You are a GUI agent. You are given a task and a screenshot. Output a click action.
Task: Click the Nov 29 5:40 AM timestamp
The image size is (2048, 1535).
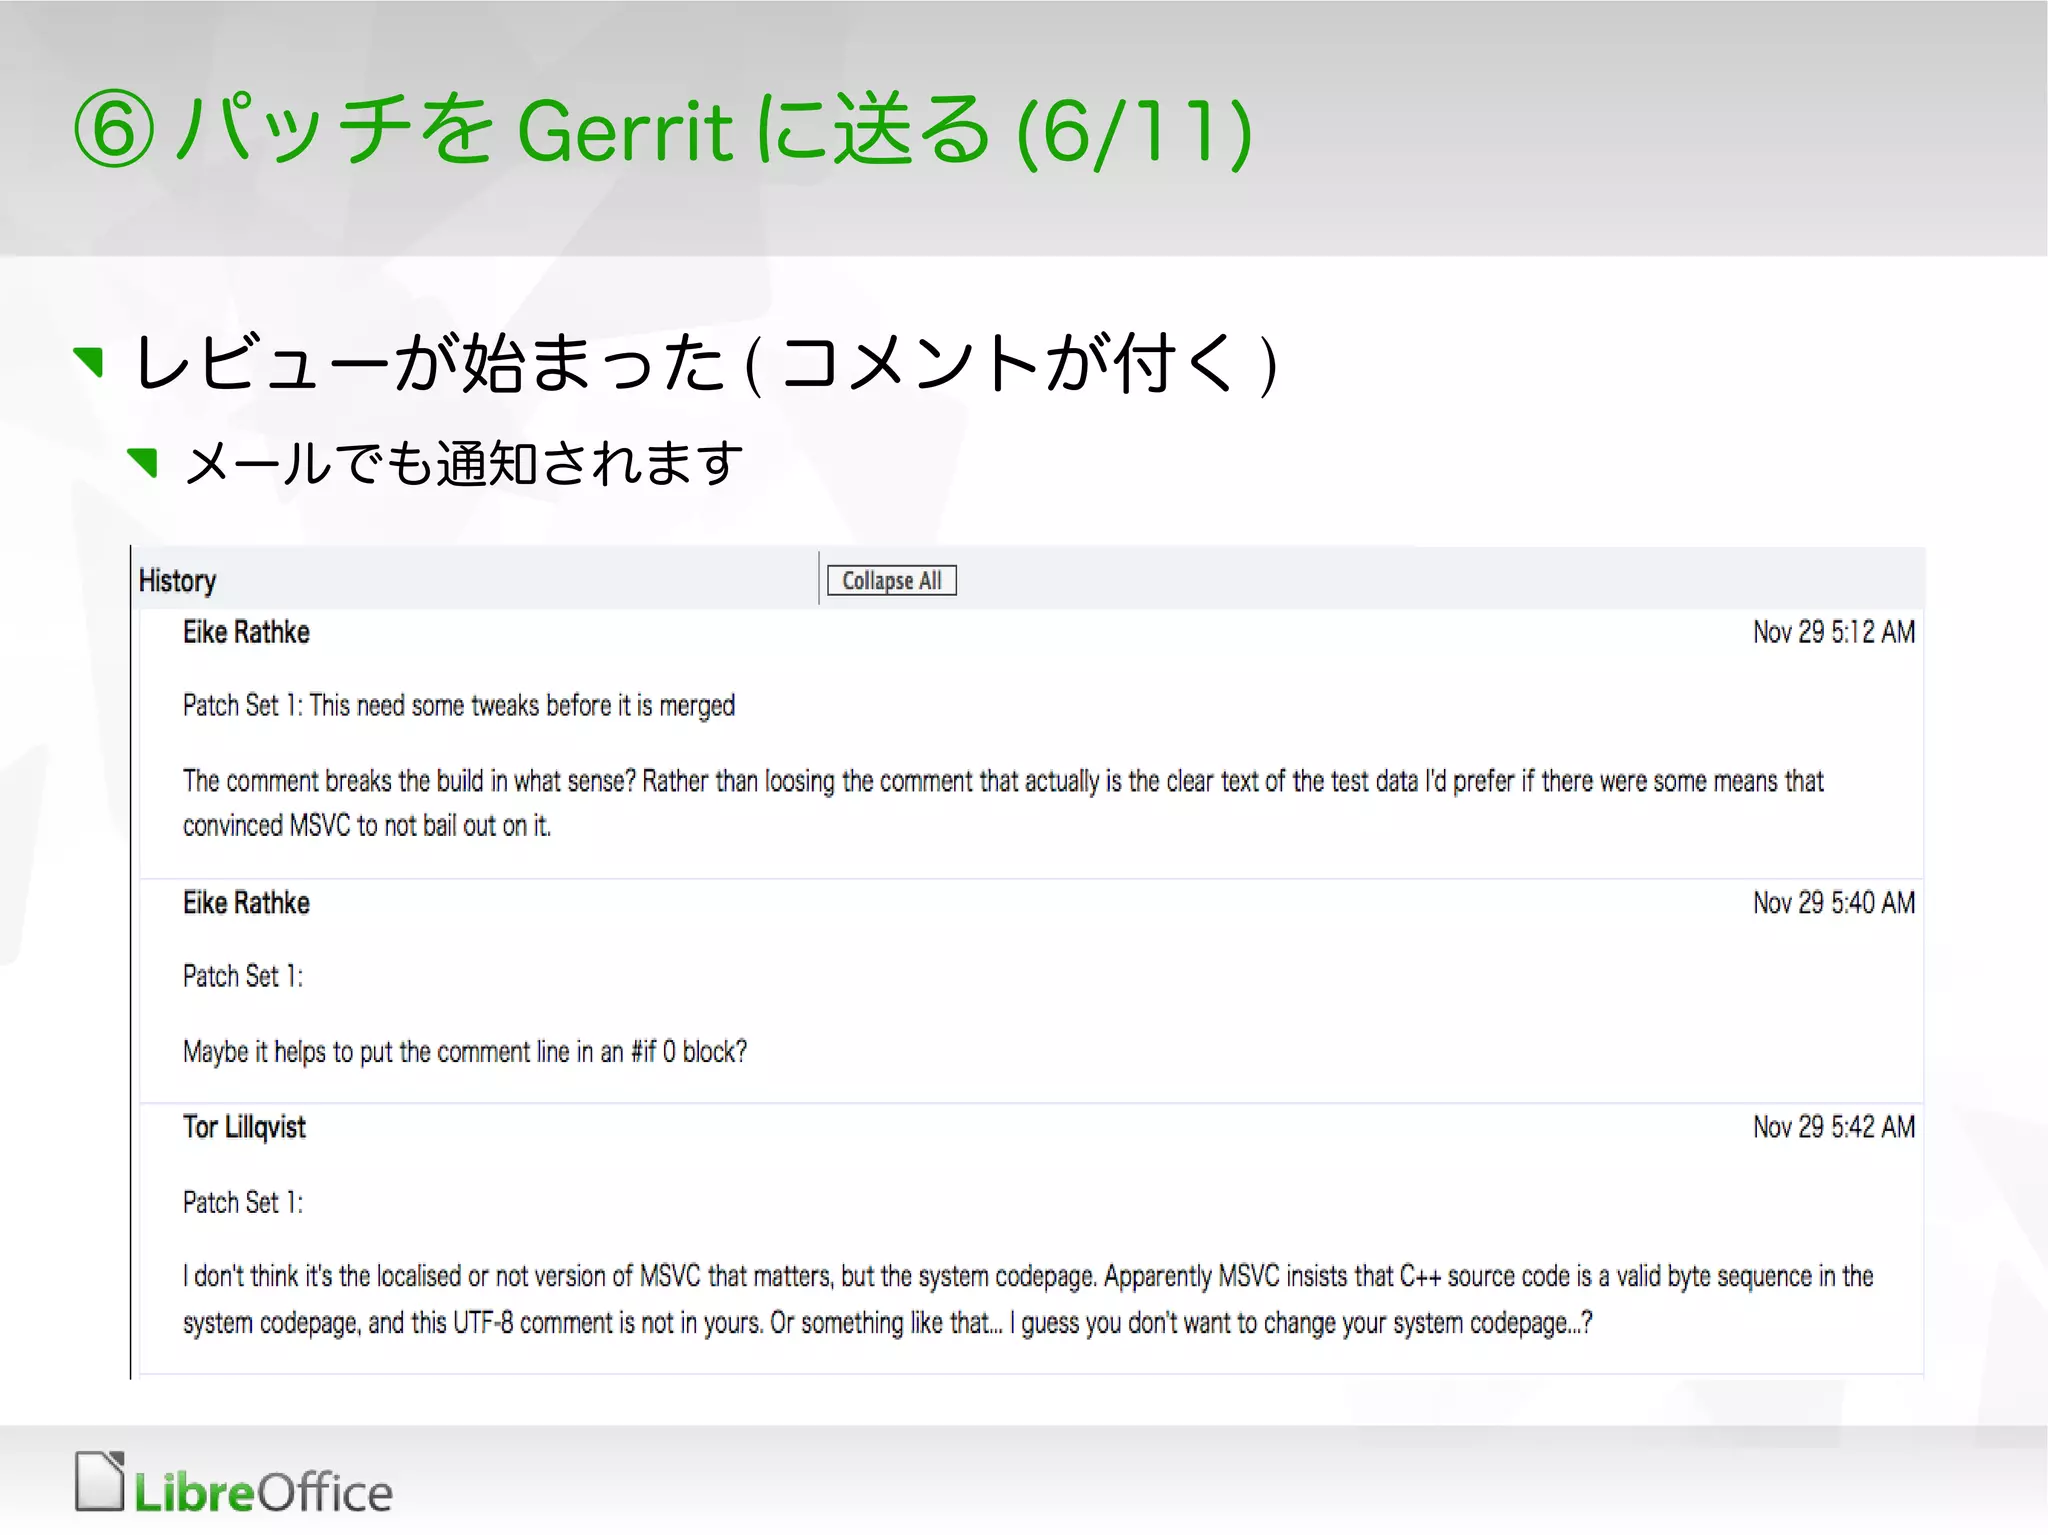click(x=1833, y=903)
